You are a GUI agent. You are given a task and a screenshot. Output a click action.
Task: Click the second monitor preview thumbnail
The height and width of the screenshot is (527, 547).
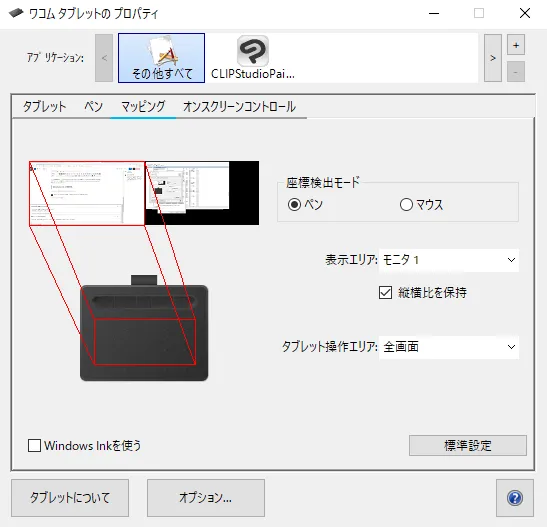[x=202, y=193]
